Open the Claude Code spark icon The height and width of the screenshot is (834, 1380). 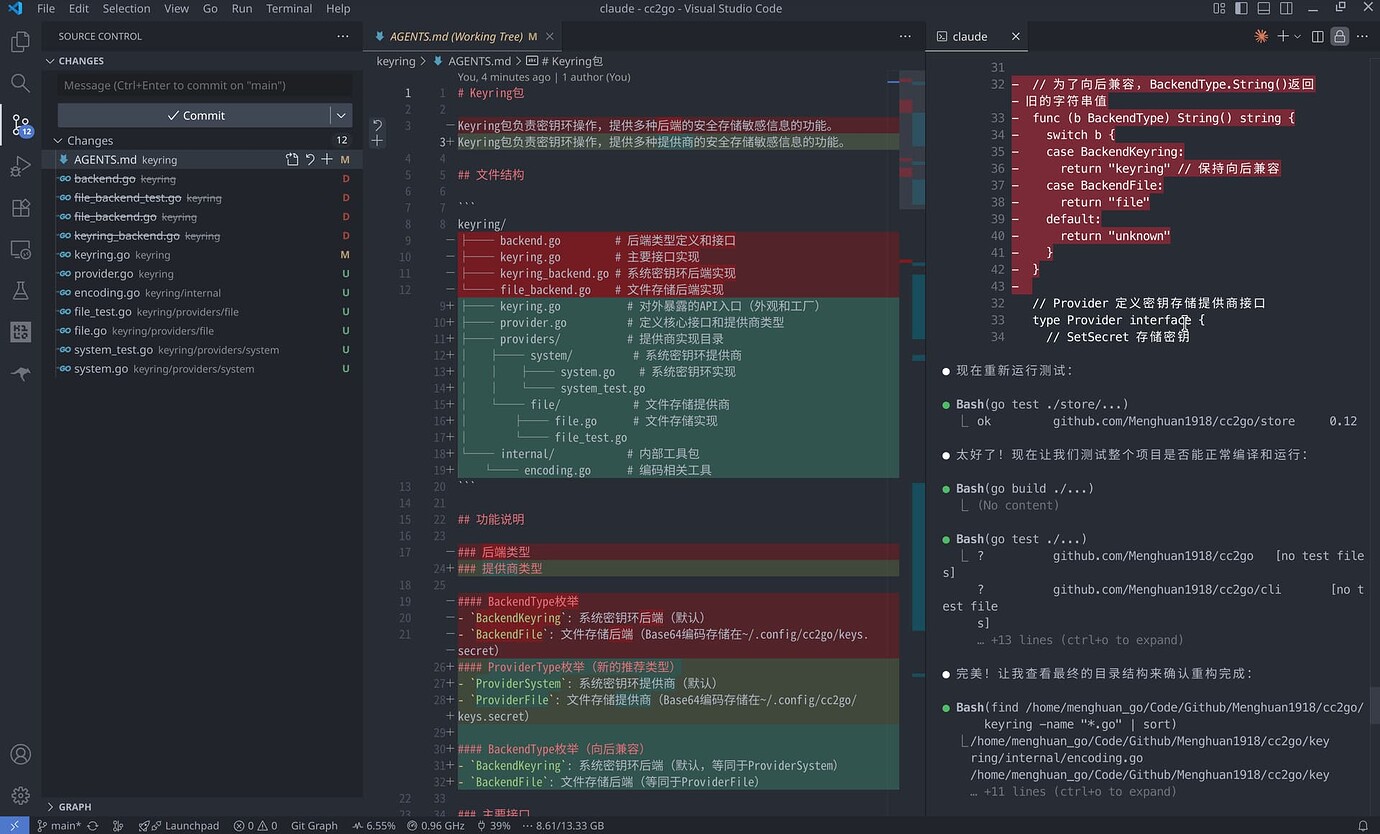1261,36
